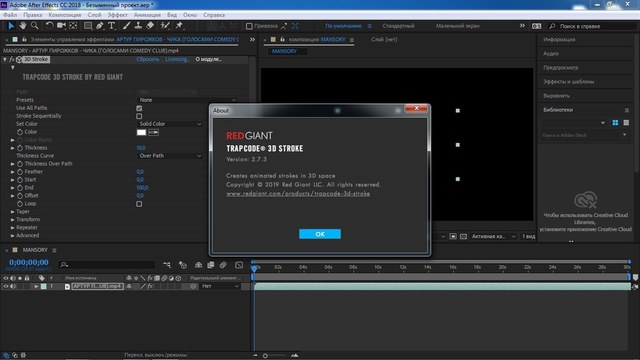The image size is (640, 360).
Task: Toggle the End stopwatch keyframe
Action: point(20,188)
